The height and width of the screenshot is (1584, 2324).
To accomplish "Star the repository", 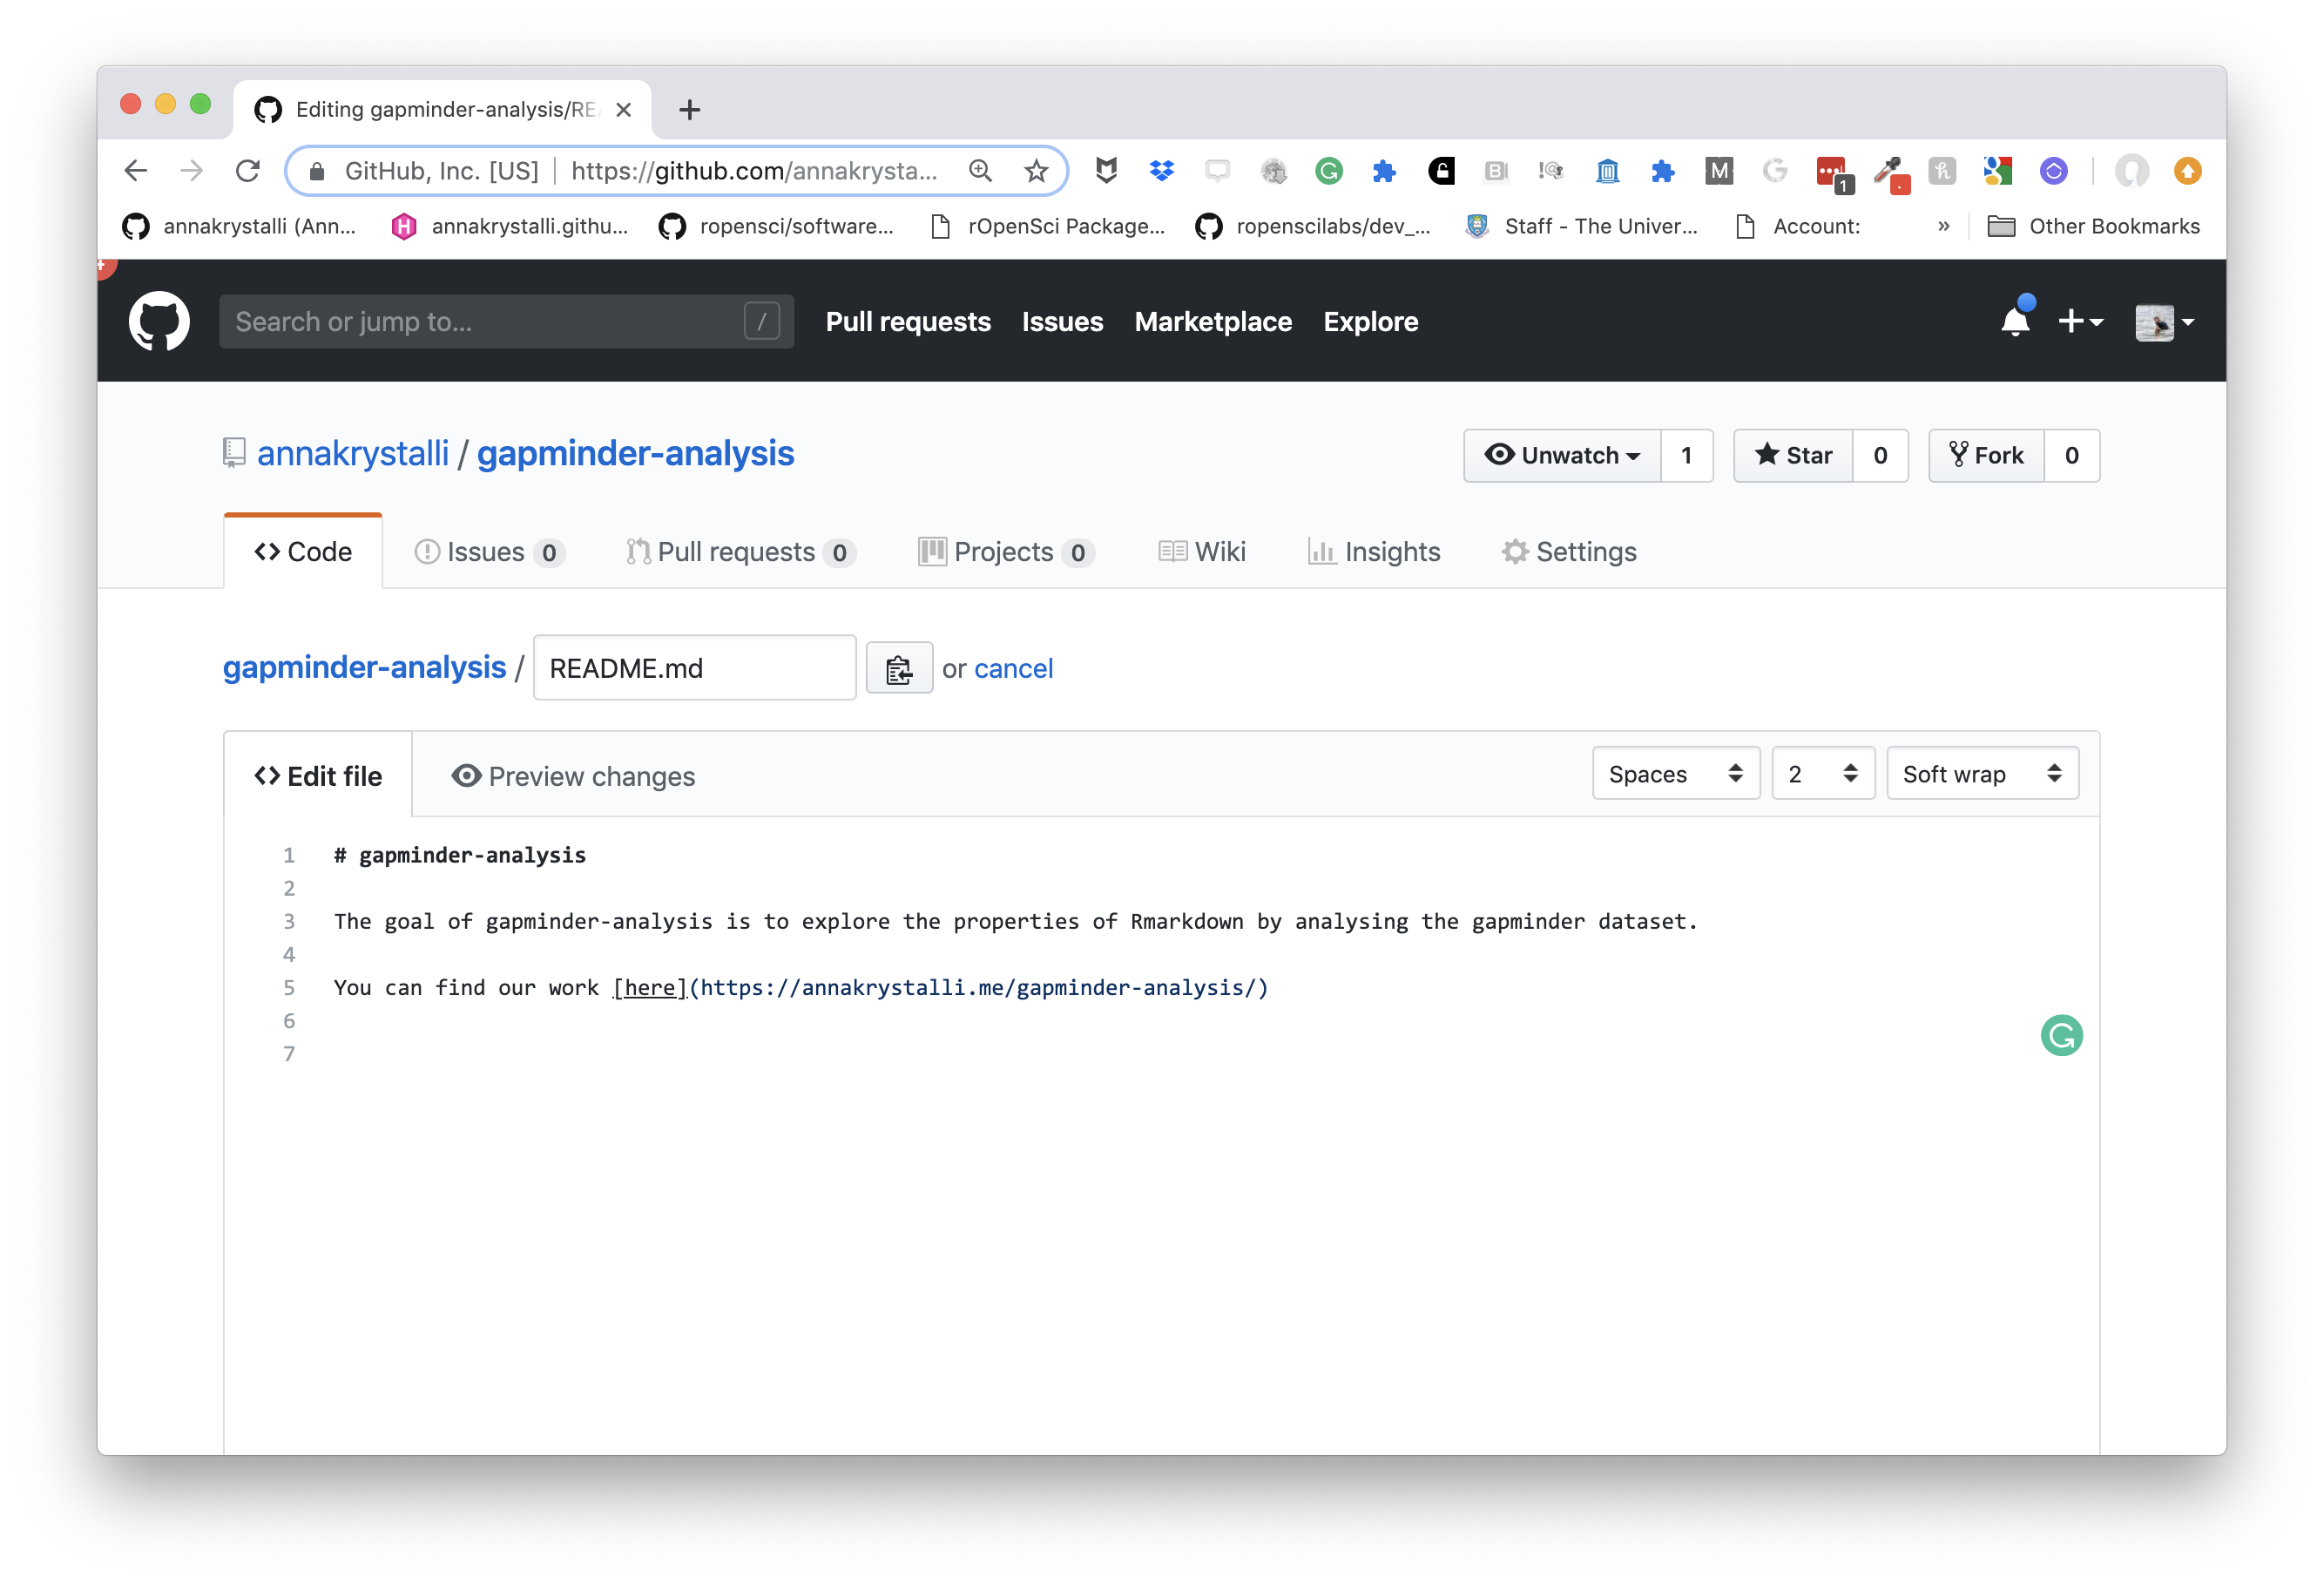I will point(1793,455).
